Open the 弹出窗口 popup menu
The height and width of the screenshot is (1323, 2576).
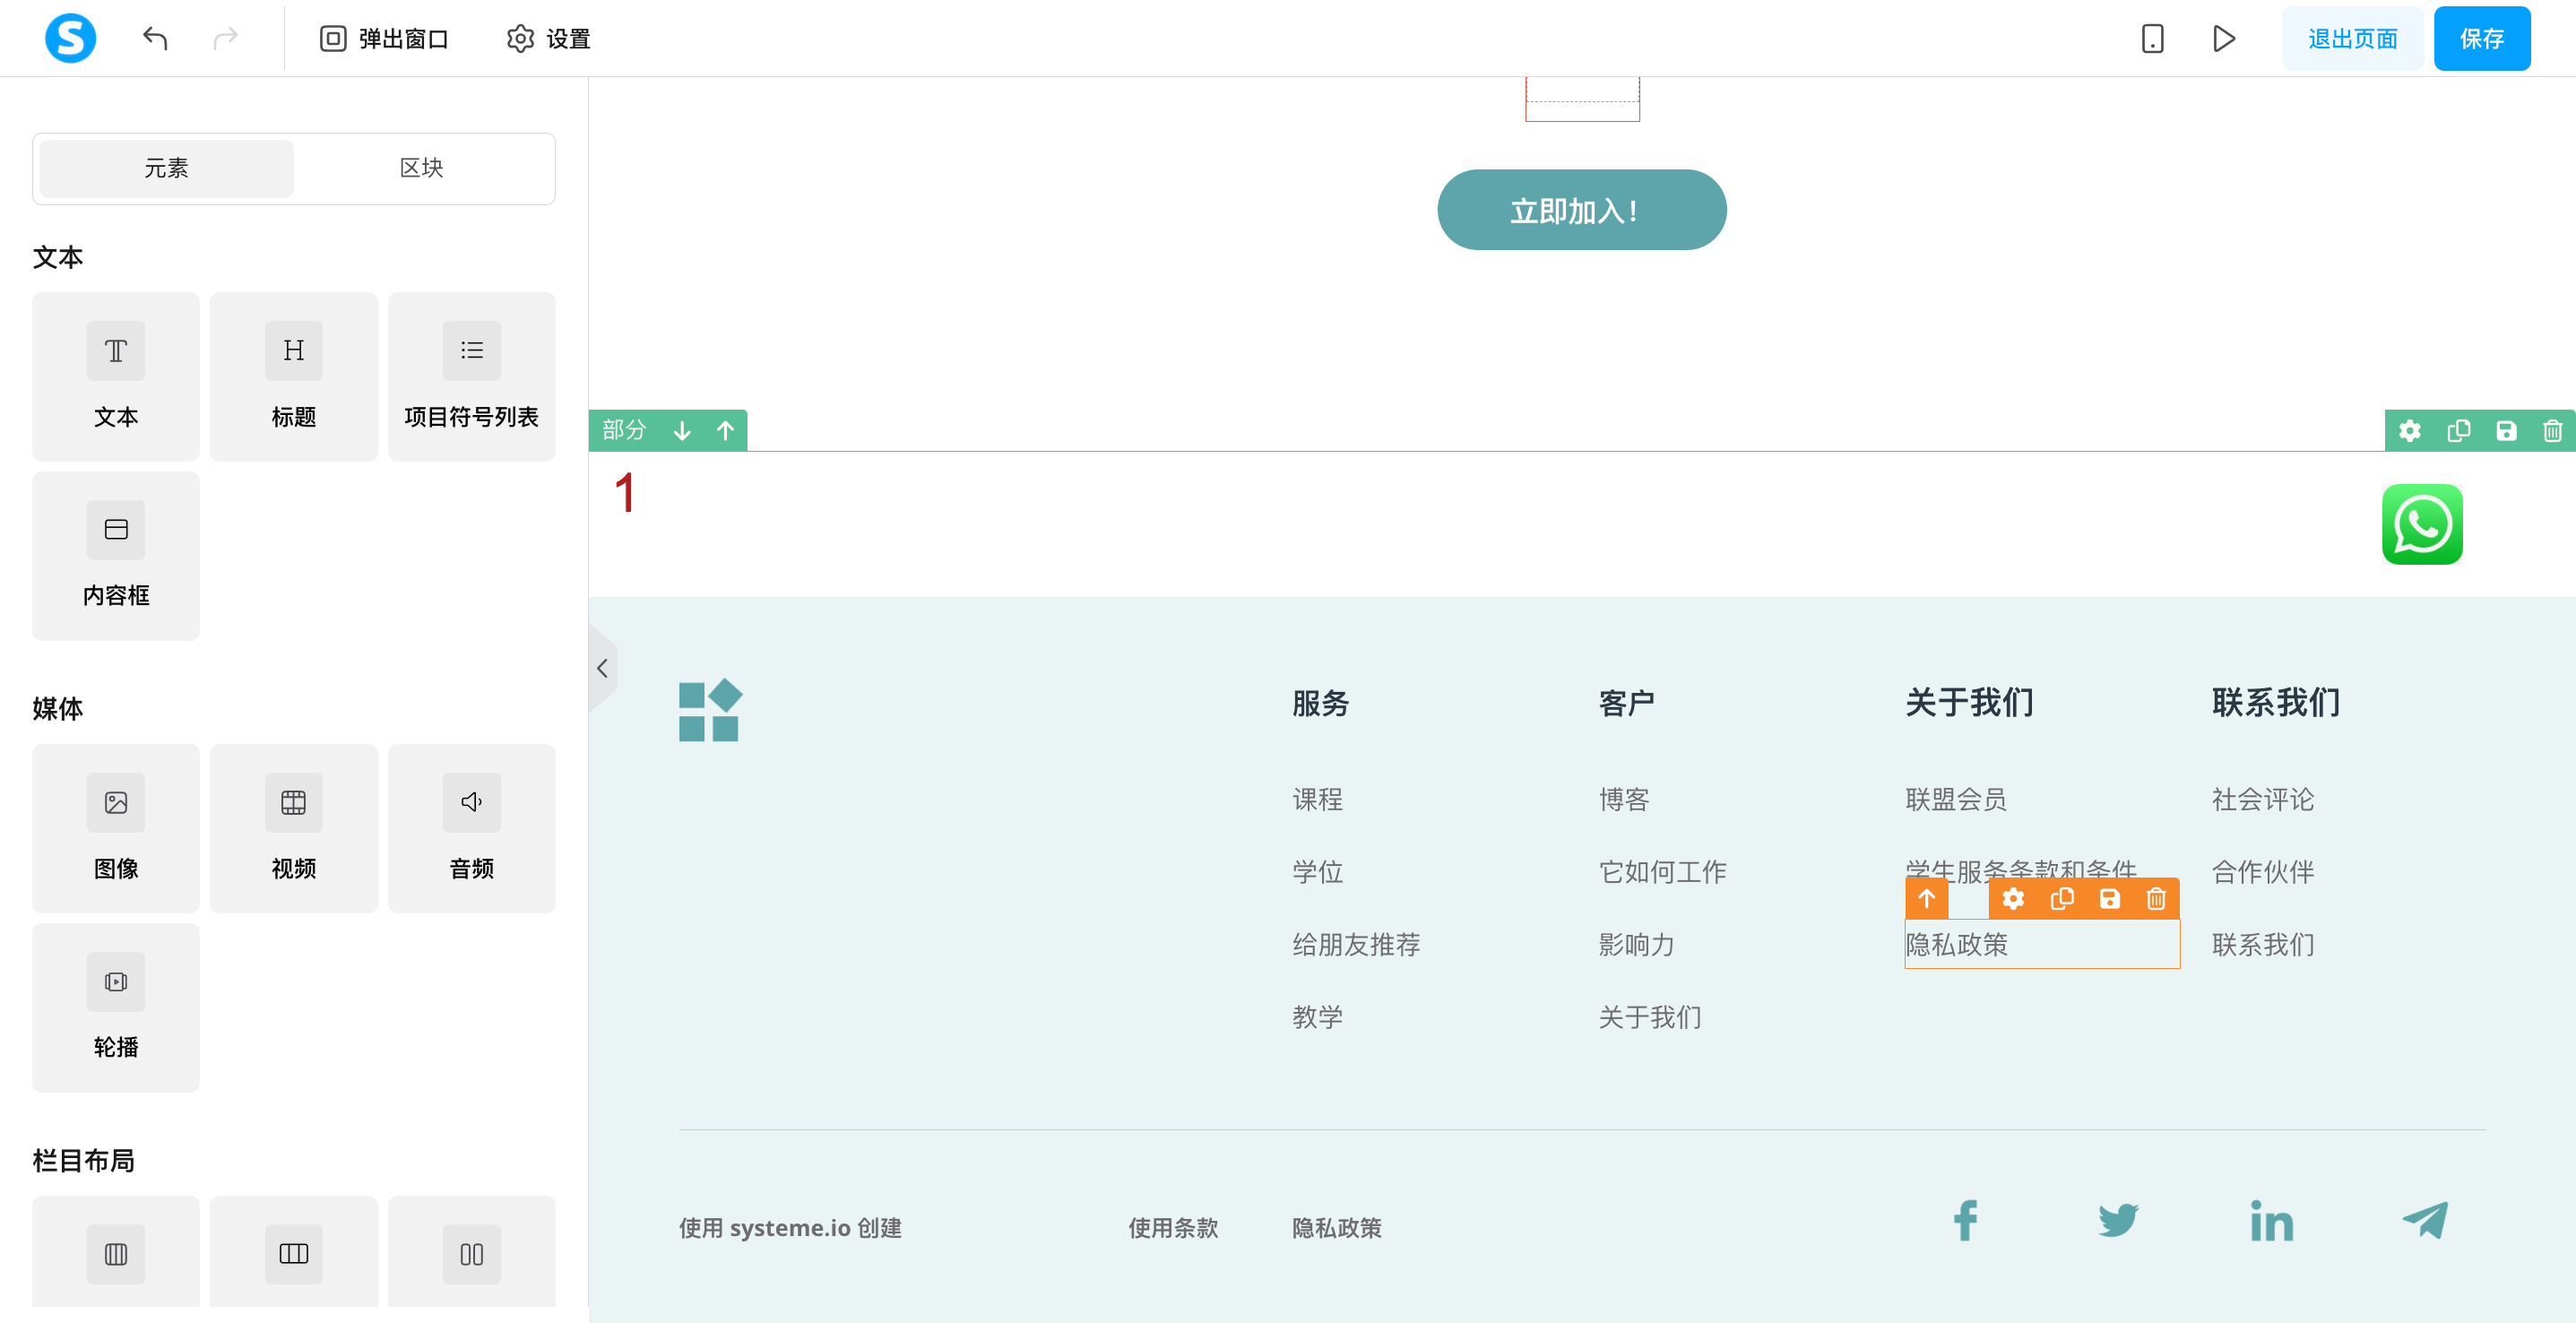[x=384, y=38]
